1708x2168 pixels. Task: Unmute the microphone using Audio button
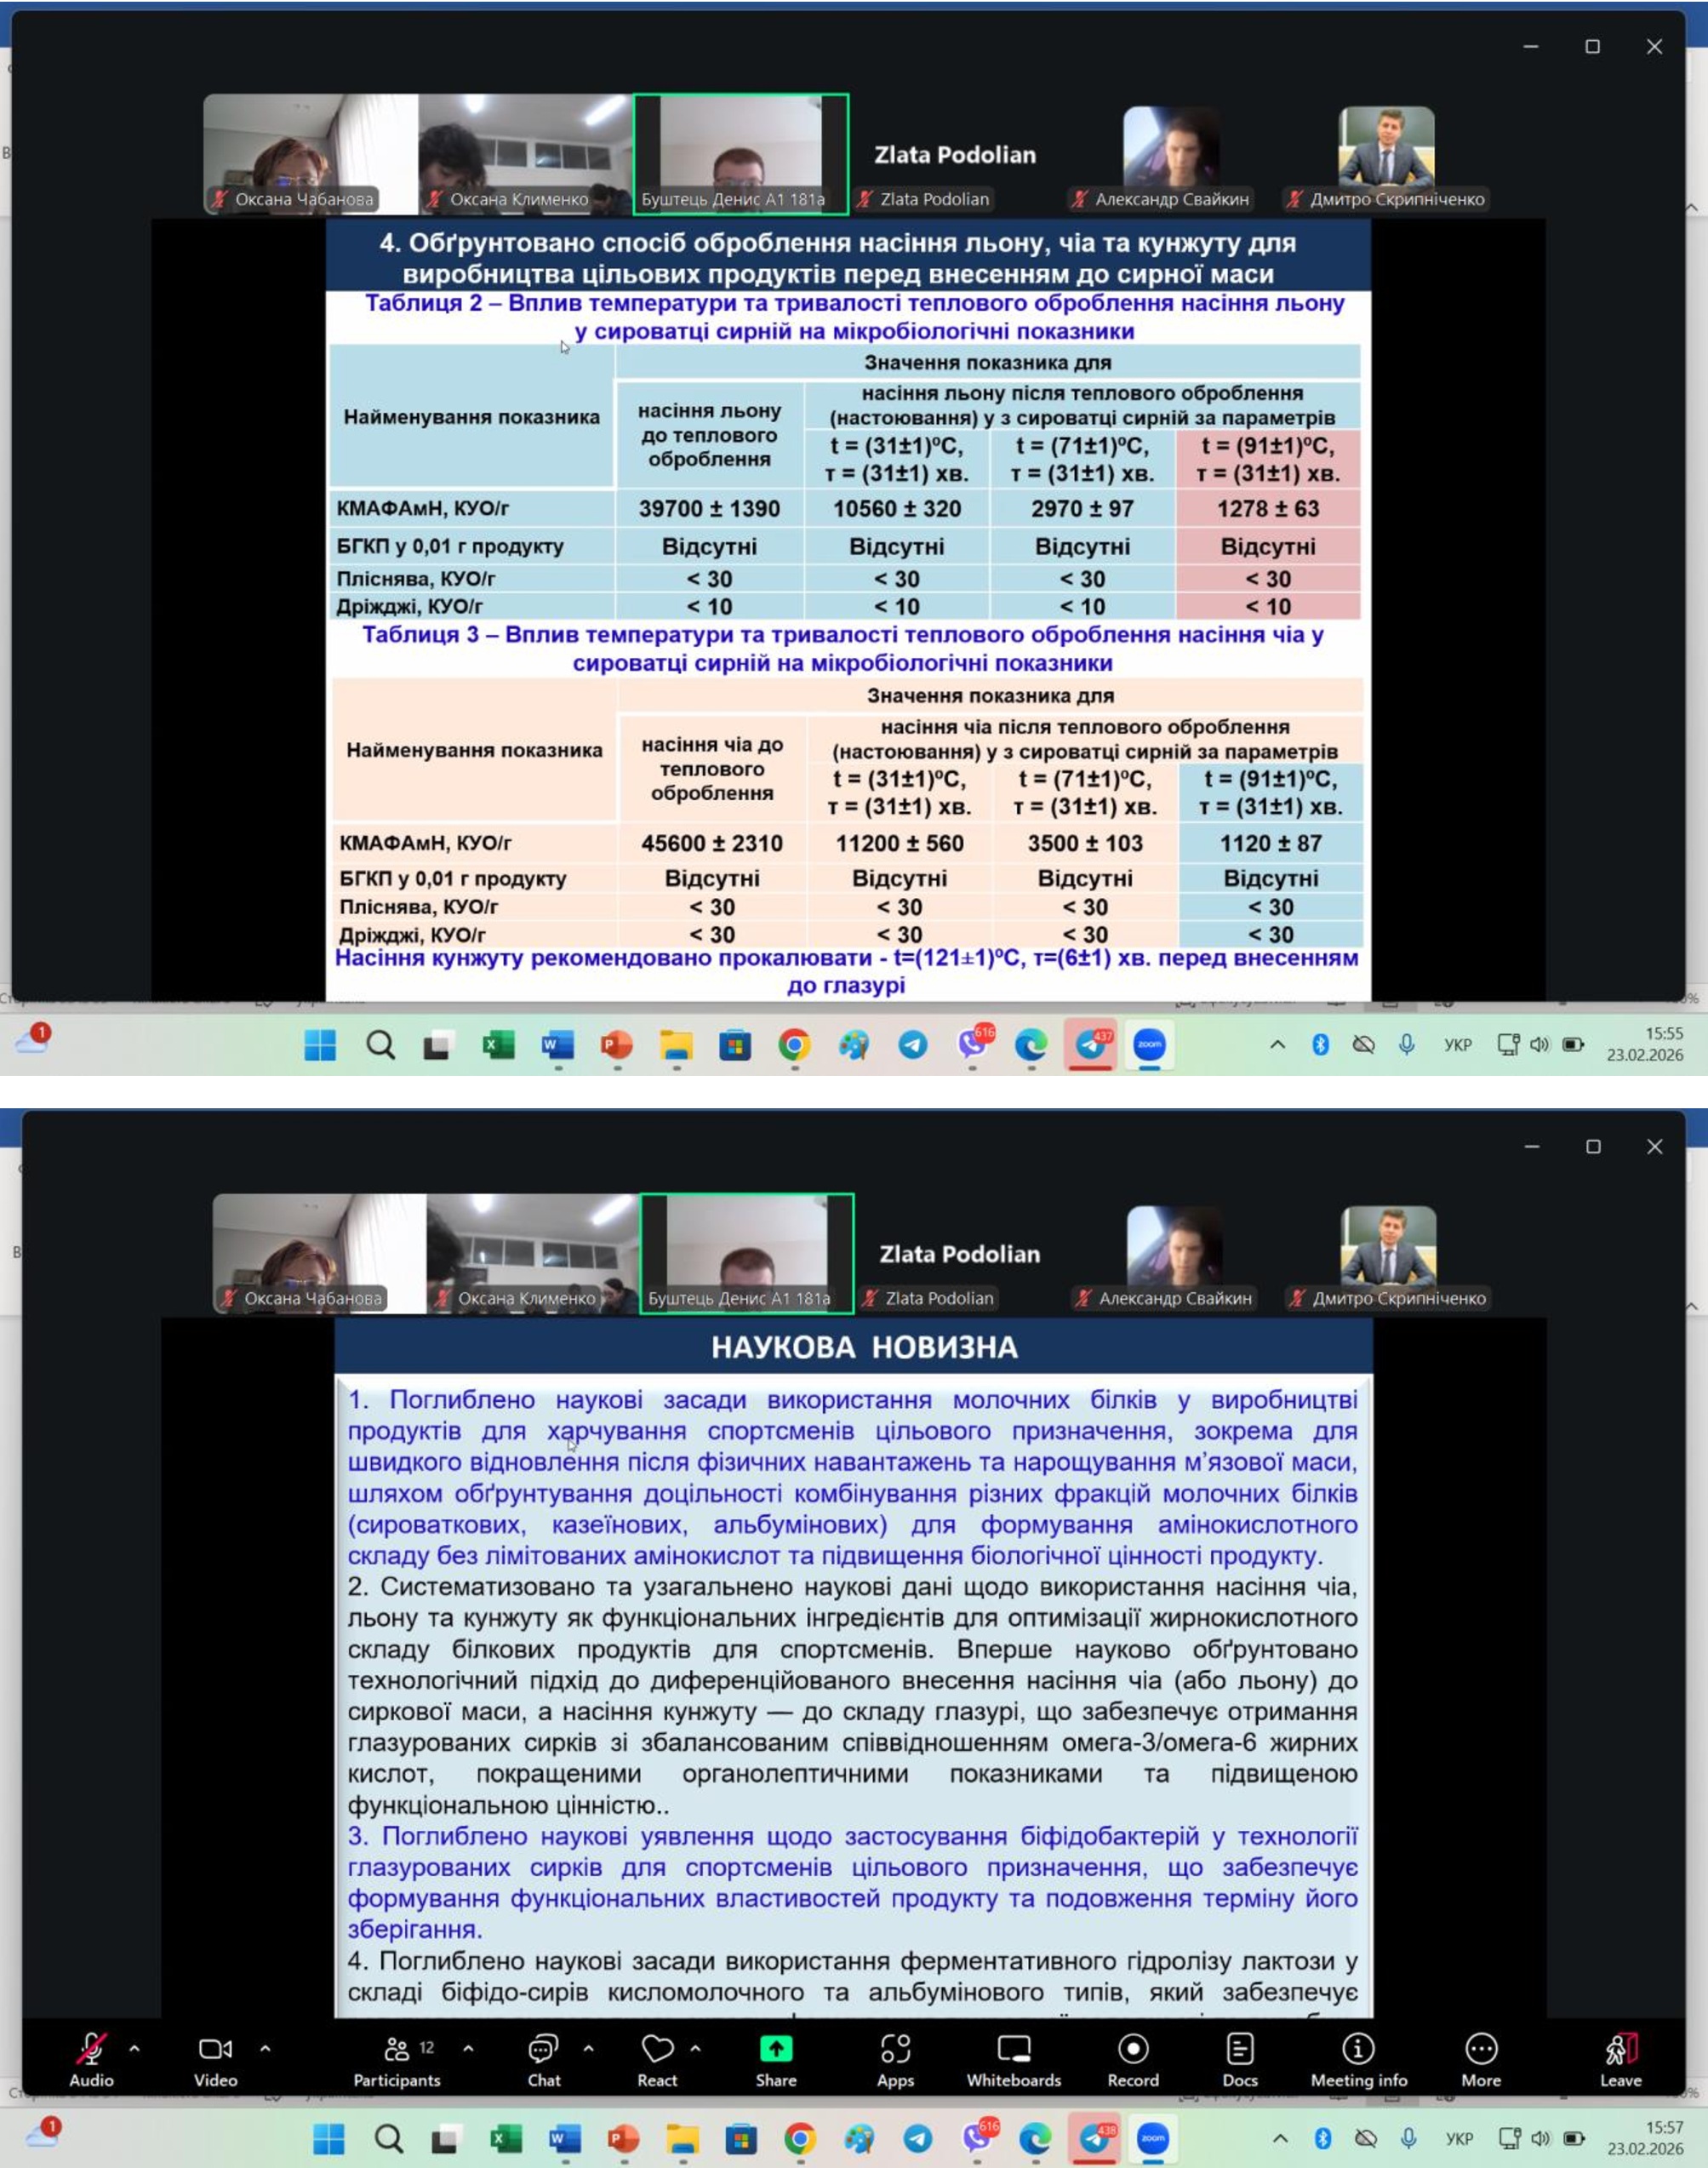click(x=91, y=2050)
